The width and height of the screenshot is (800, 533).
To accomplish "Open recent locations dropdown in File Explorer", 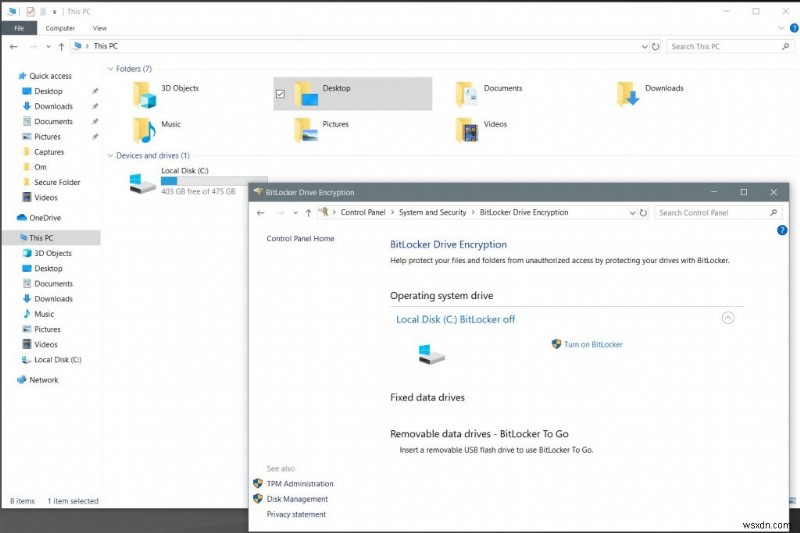I will (x=48, y=46).
